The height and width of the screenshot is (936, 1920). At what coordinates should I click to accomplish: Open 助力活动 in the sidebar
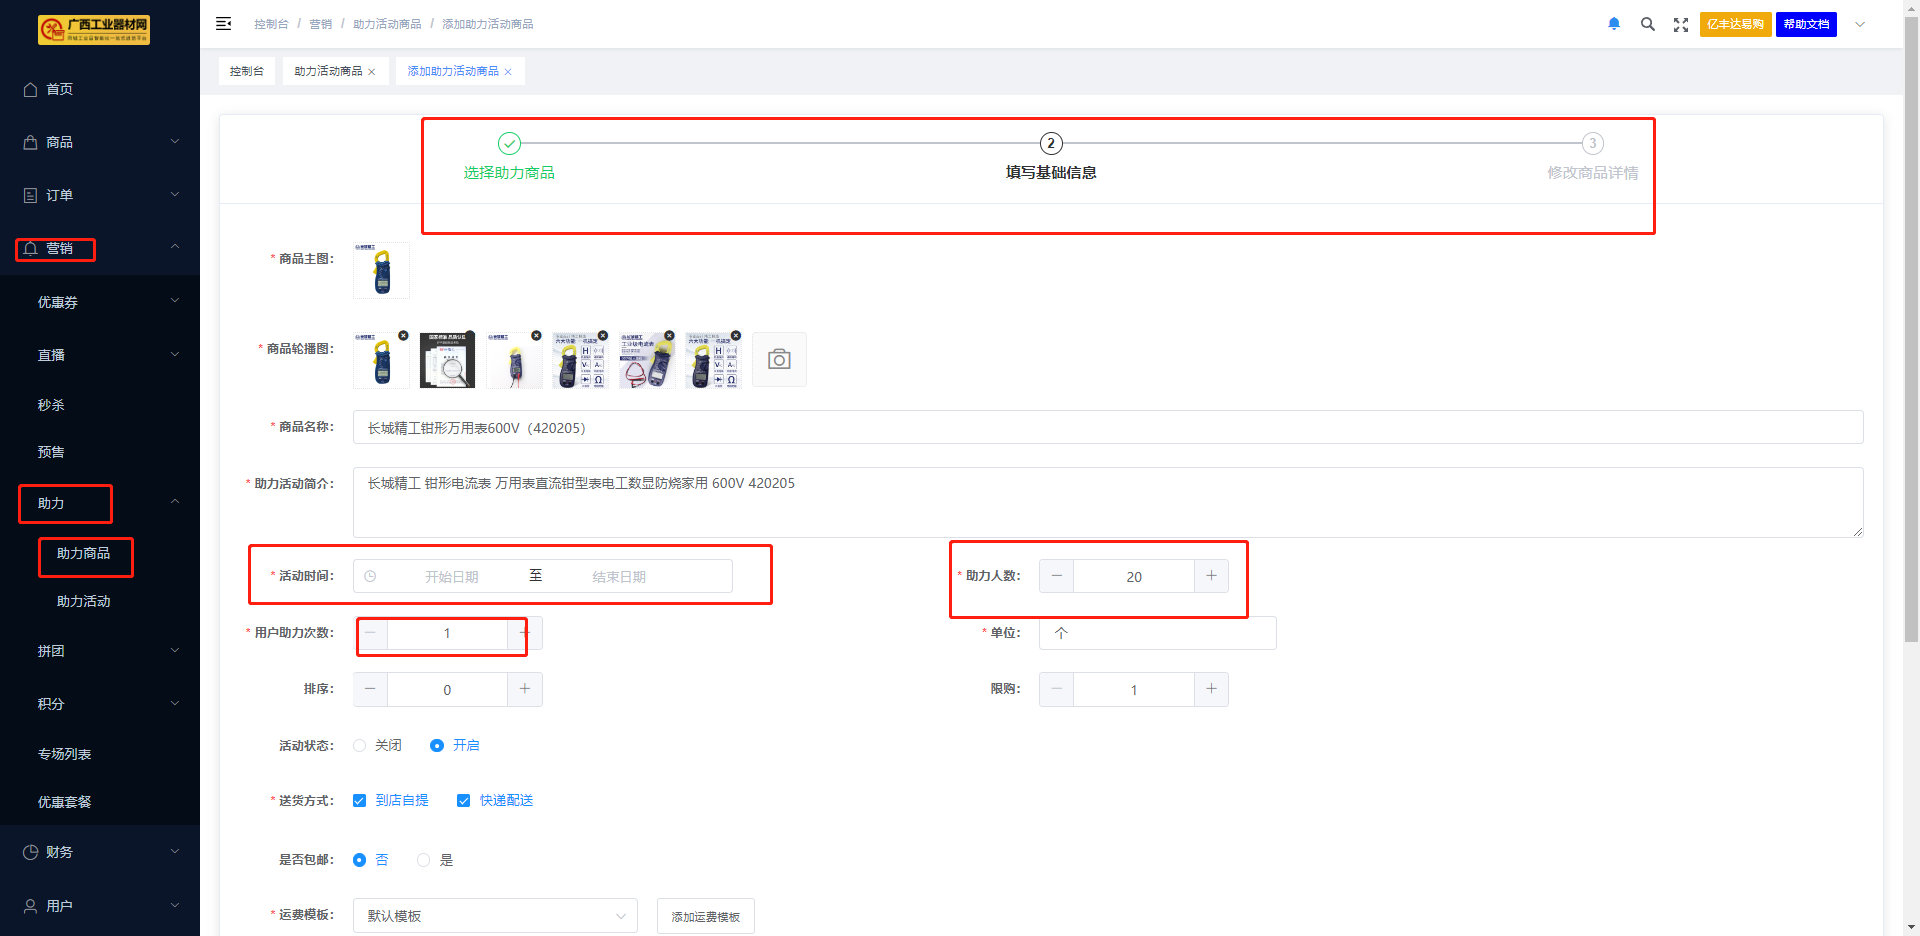tap(84, 601)
